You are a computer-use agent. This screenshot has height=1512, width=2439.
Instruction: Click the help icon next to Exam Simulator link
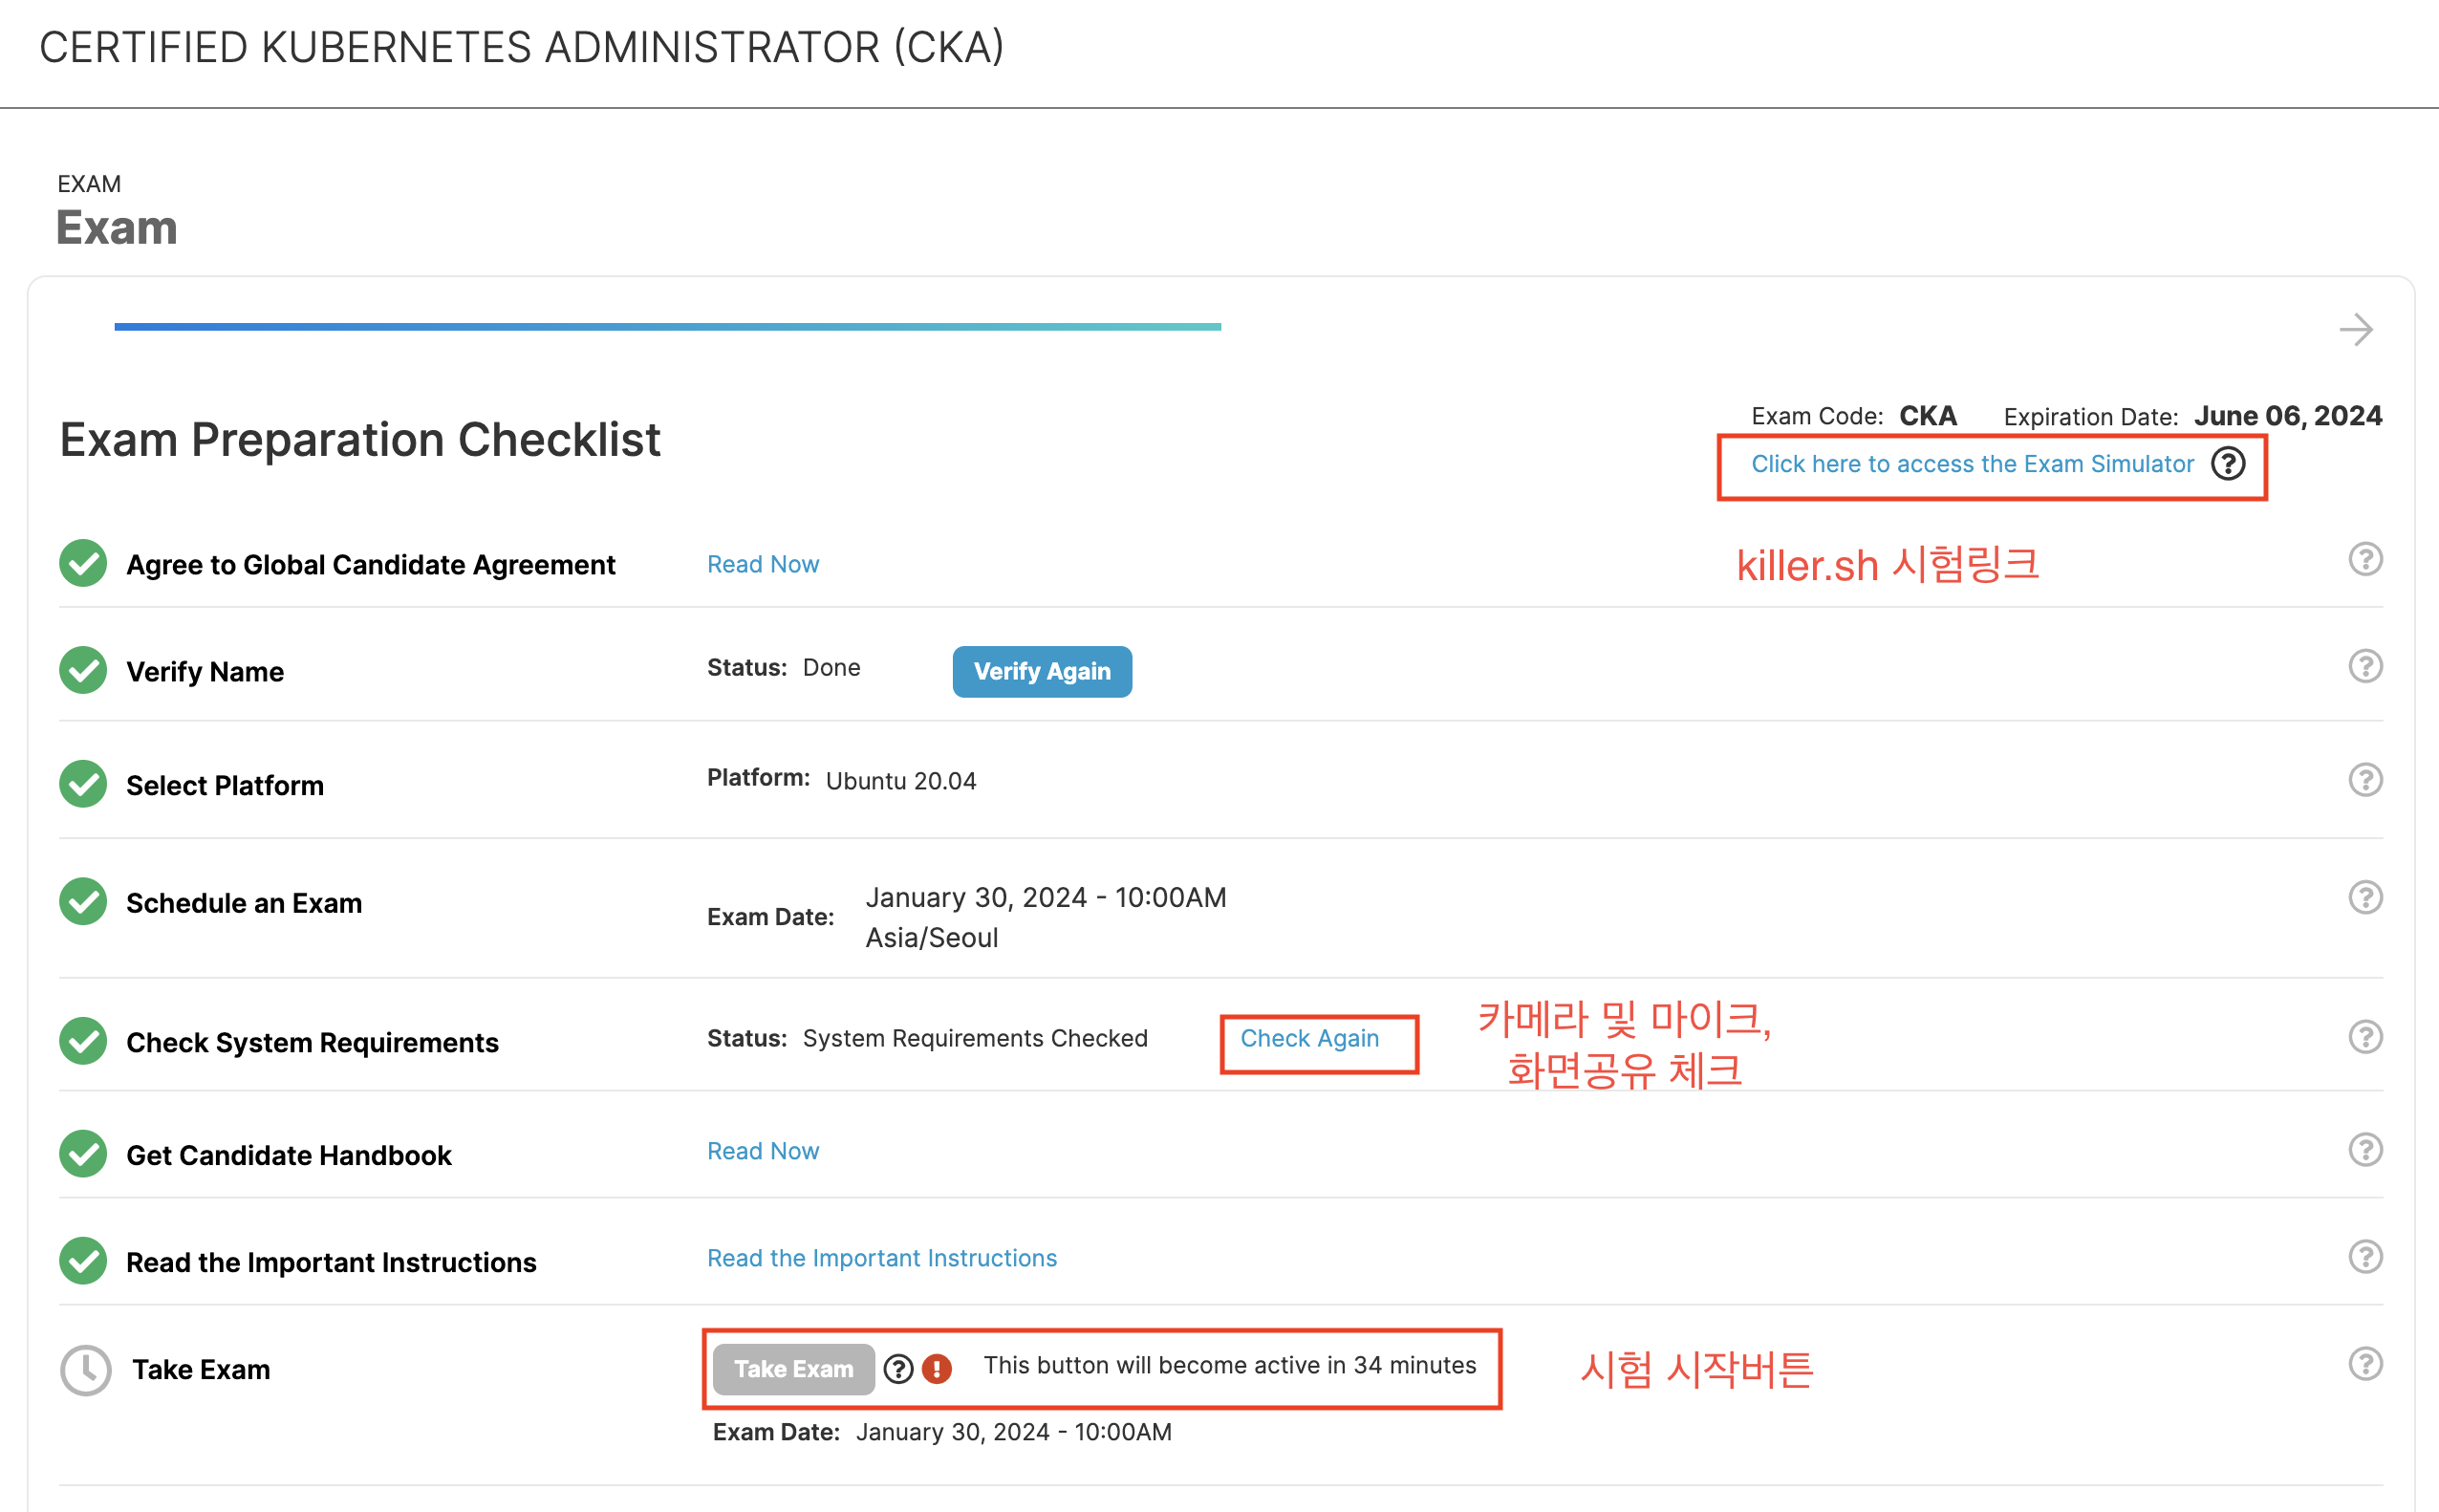2228,464
